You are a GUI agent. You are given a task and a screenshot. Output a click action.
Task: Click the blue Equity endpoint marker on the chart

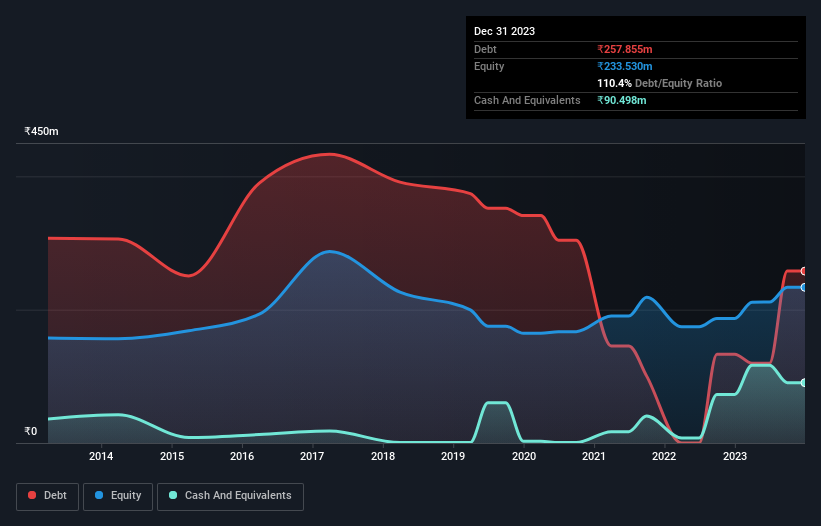point(804,287)
